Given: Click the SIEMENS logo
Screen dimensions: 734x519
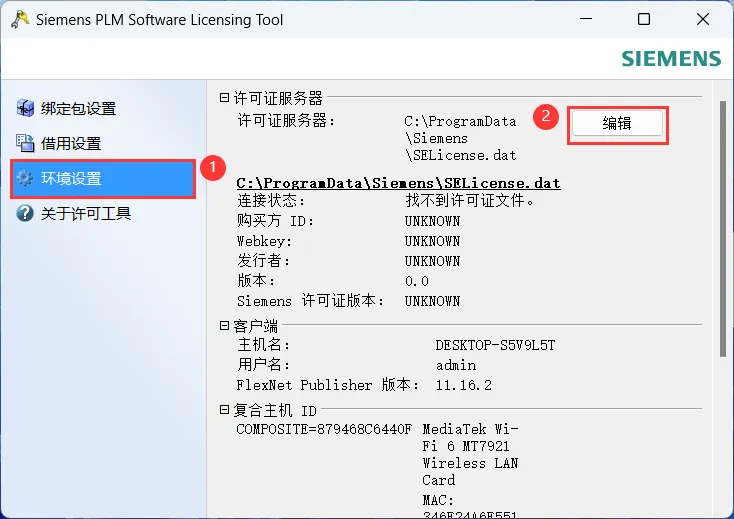Looking at the screenshot, I should (671, 59).
